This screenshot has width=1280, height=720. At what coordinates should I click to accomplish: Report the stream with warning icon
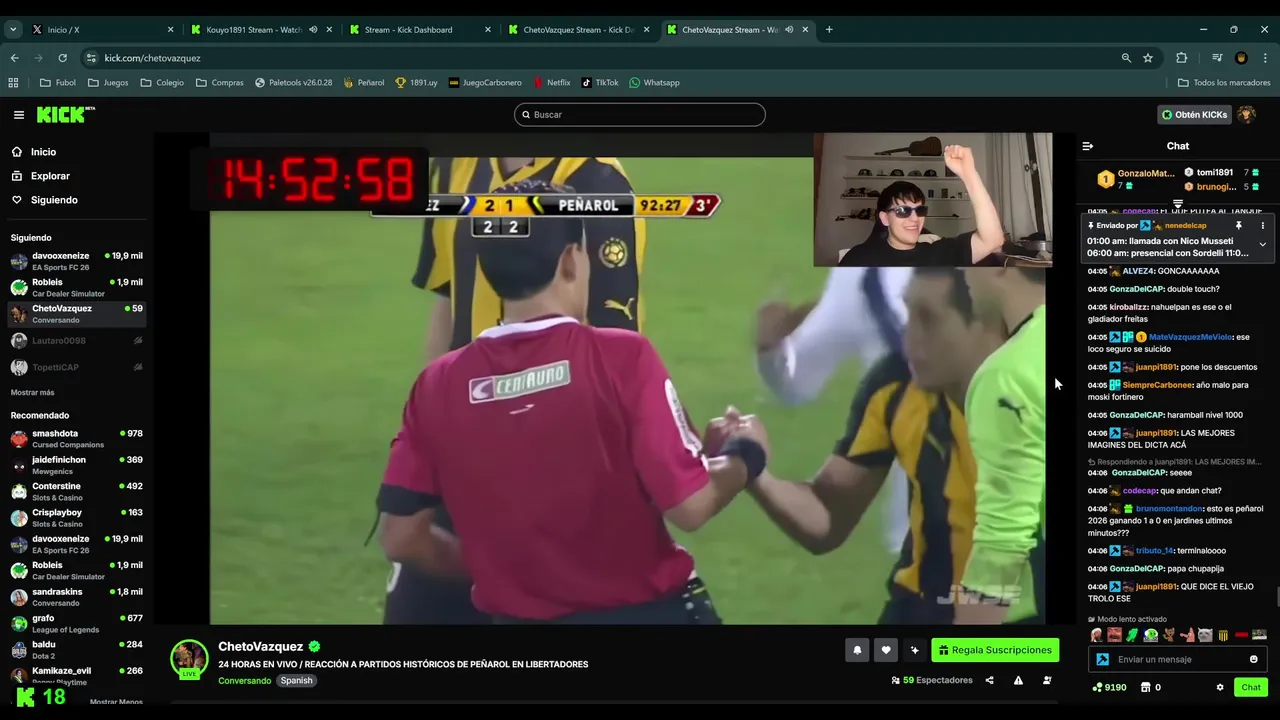coord(1018,680)
